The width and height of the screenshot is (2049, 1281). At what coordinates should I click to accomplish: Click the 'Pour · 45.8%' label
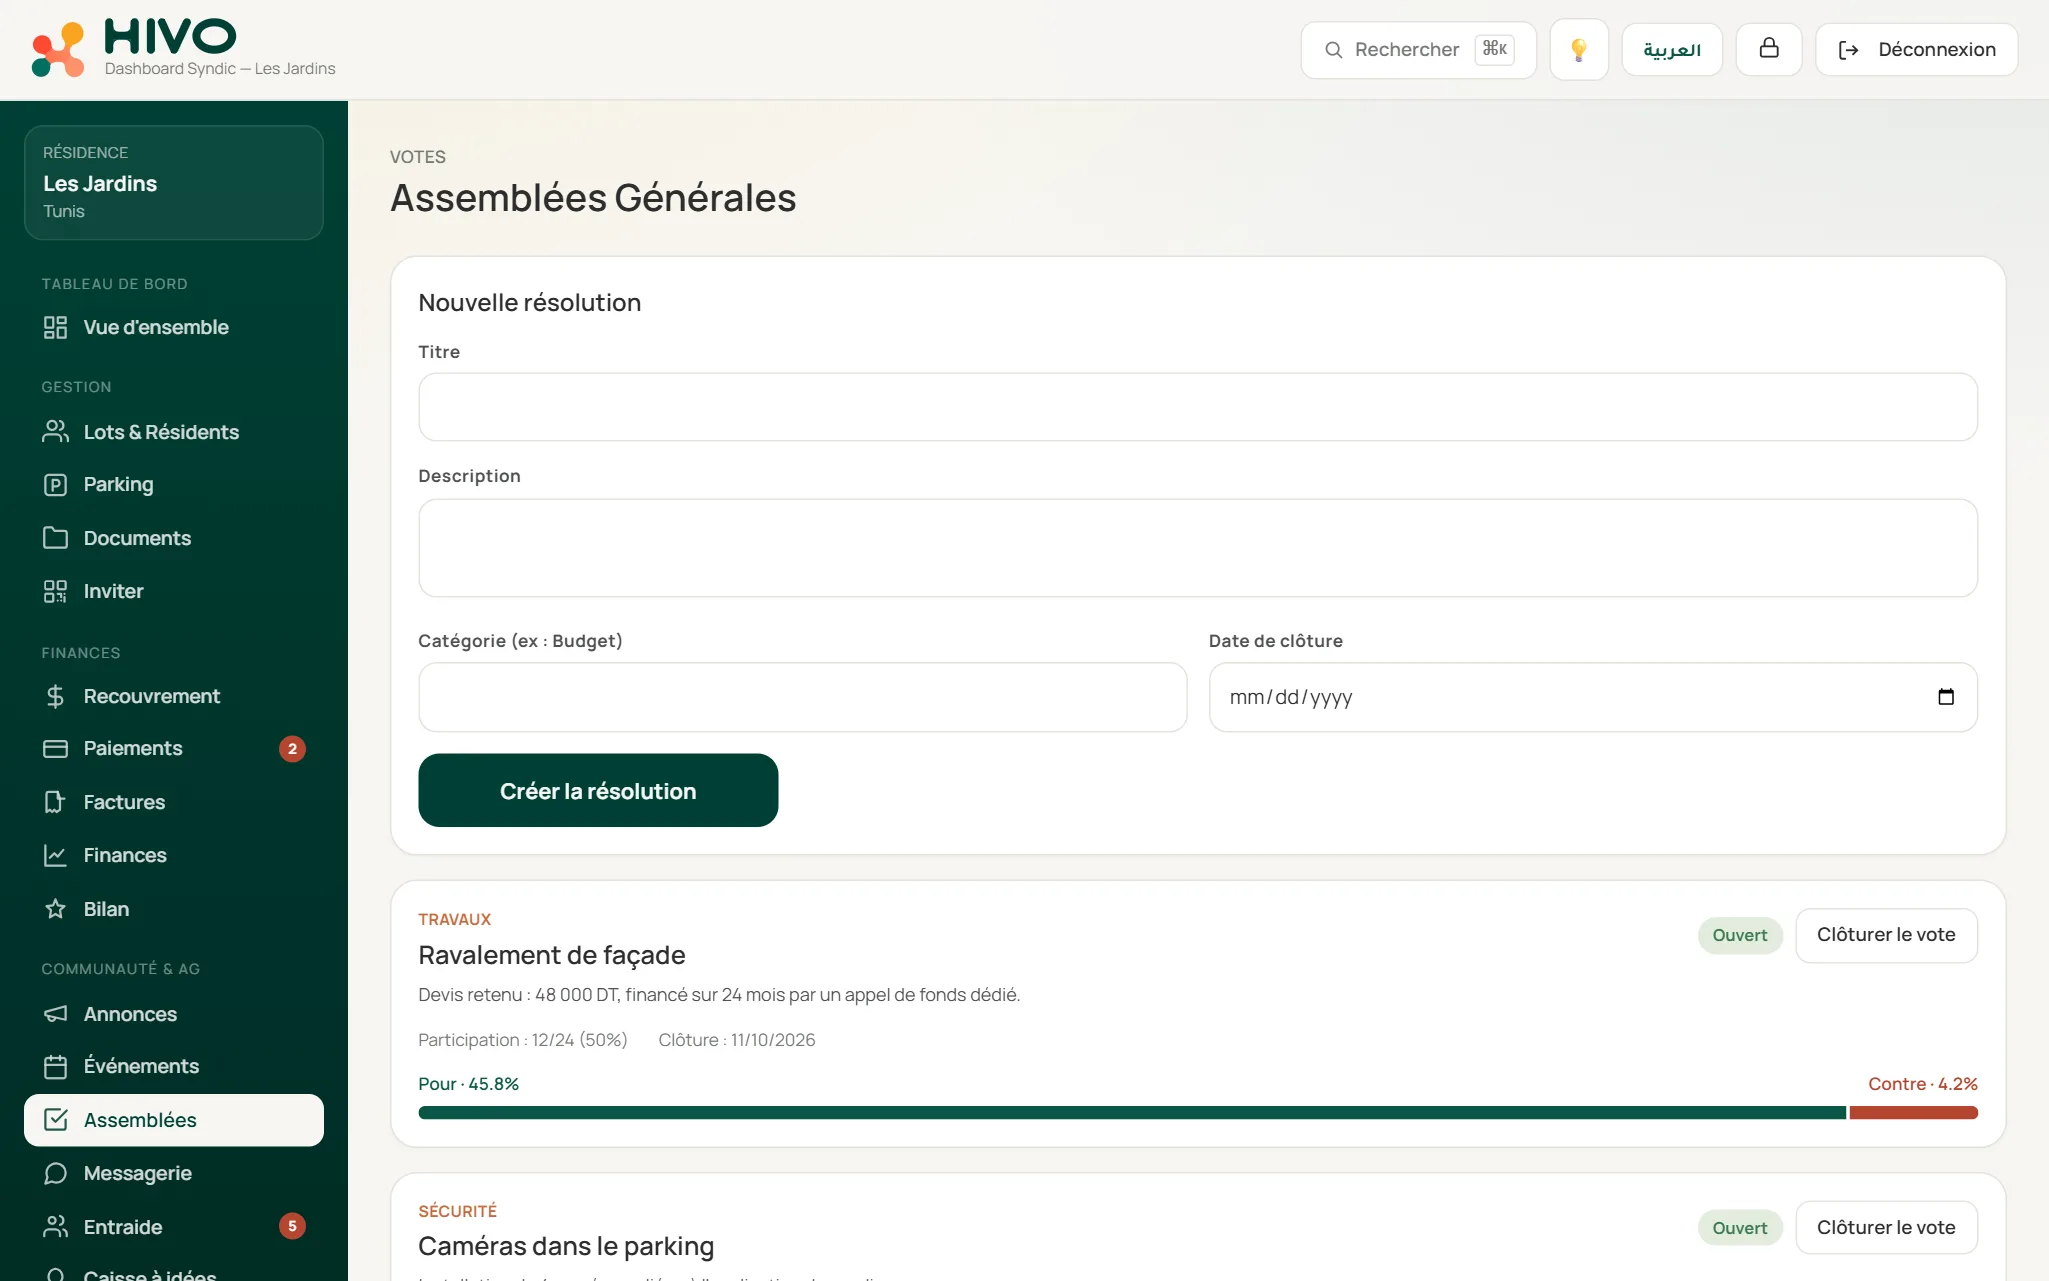(468, 1084)
